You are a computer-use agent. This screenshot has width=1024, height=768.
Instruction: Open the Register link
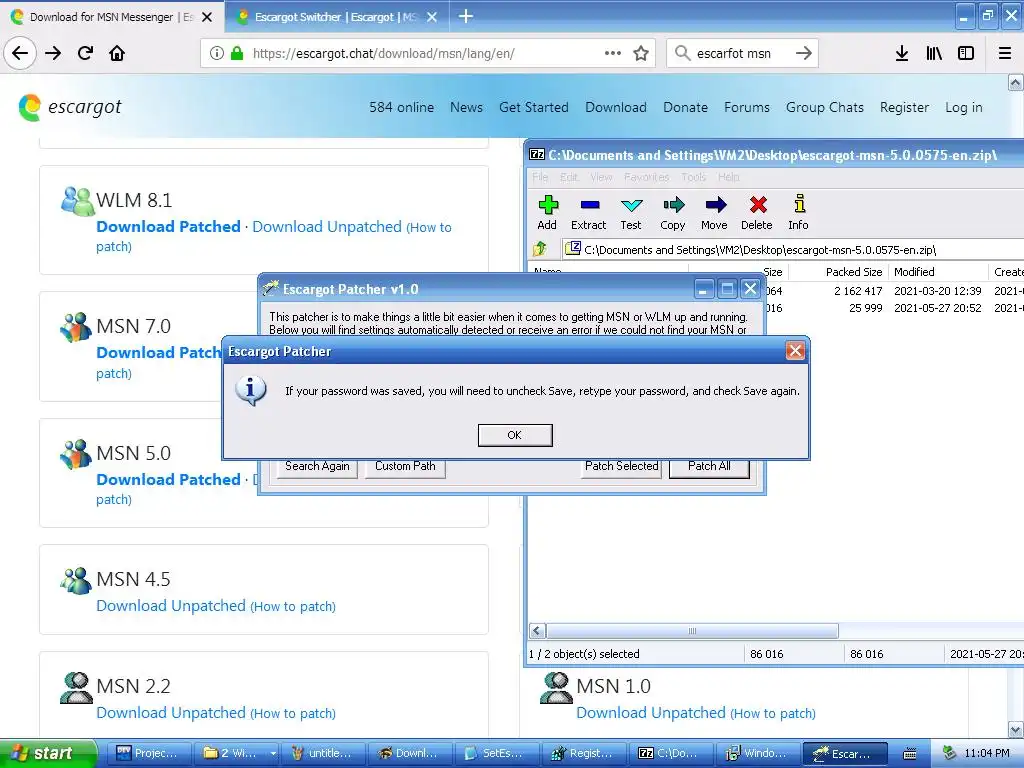(904, 107)
